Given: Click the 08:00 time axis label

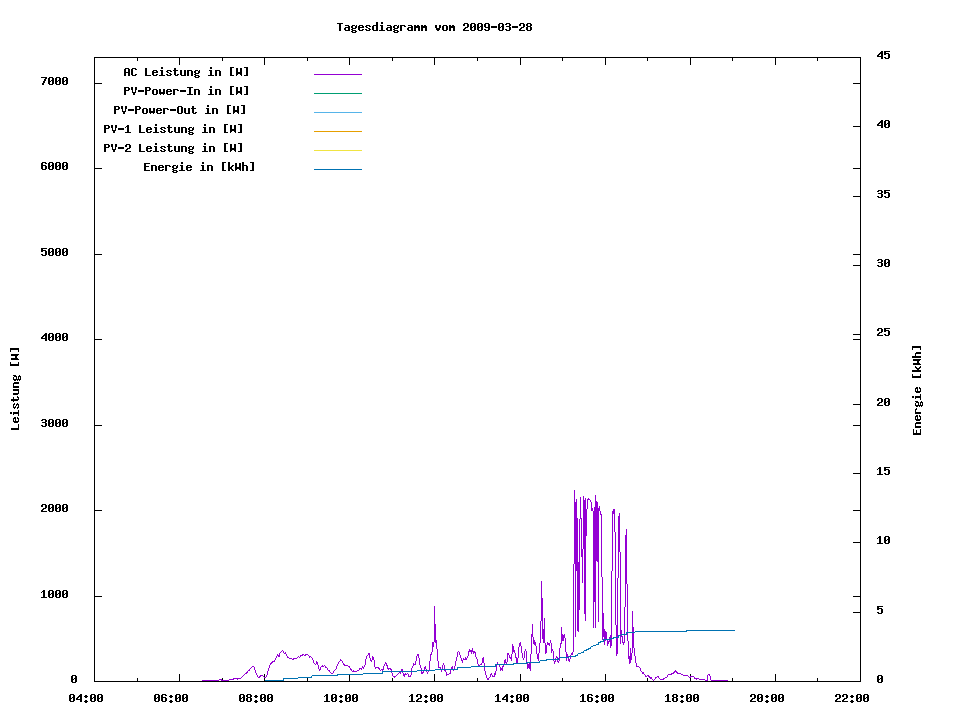Looking at the screenshot, I should pos(256,699).
